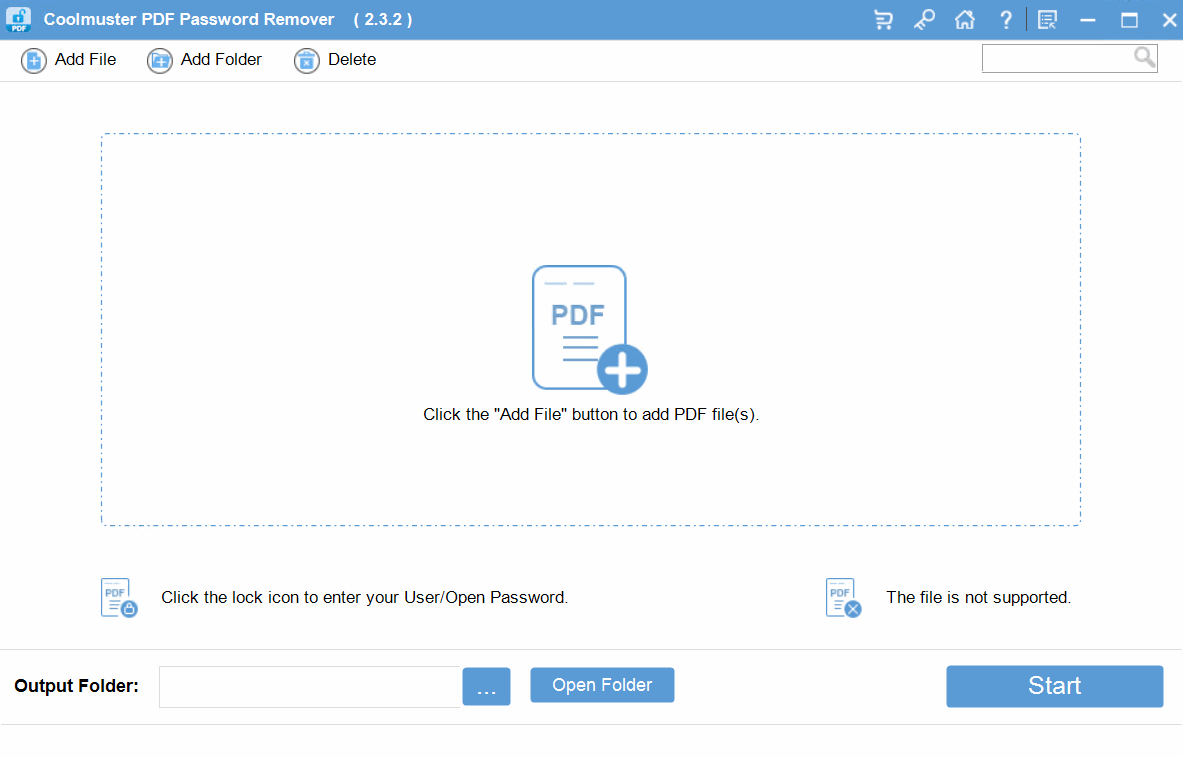Open the home page icon
Viewport: 1183px width, 757px height.
[964, 19]
